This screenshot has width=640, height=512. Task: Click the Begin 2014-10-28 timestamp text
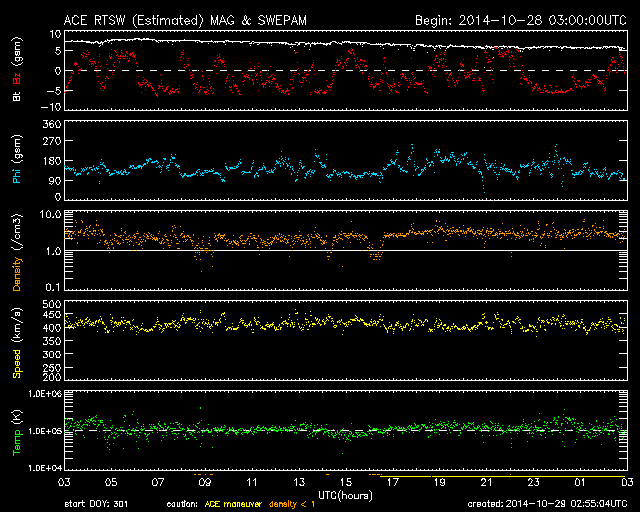[520, 20]
